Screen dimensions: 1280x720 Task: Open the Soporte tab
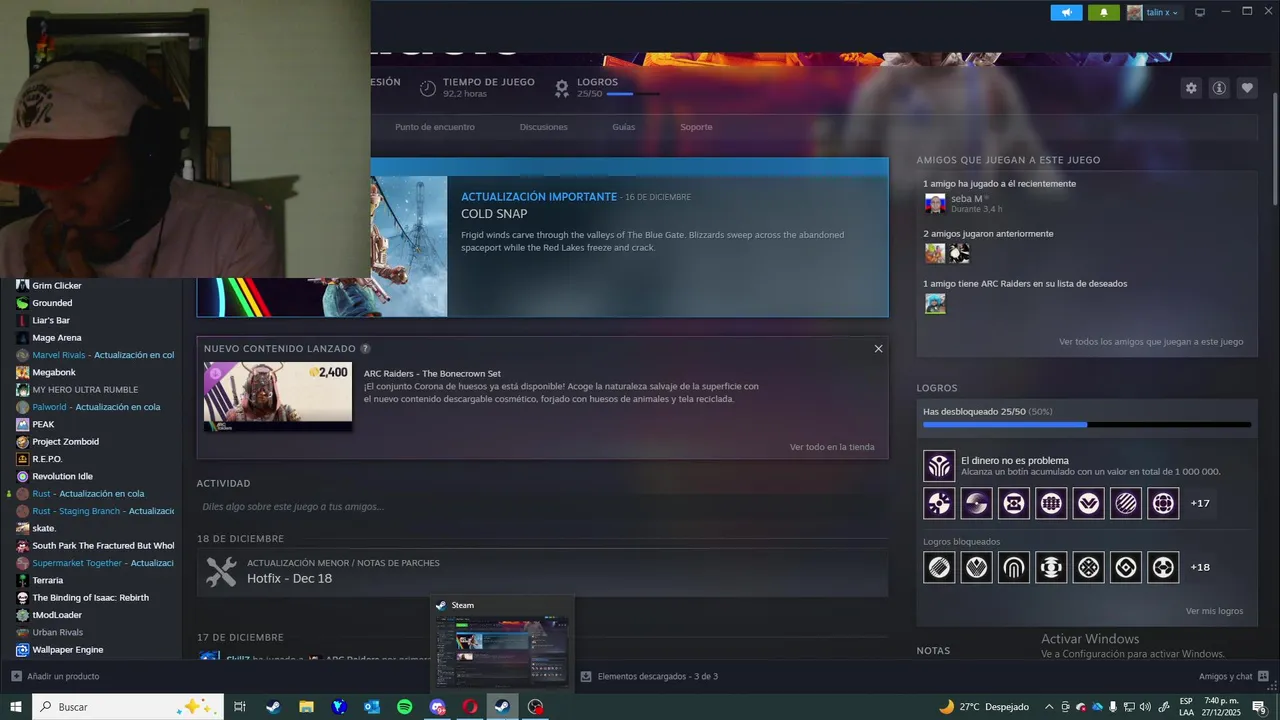click(x=696, y=127)
